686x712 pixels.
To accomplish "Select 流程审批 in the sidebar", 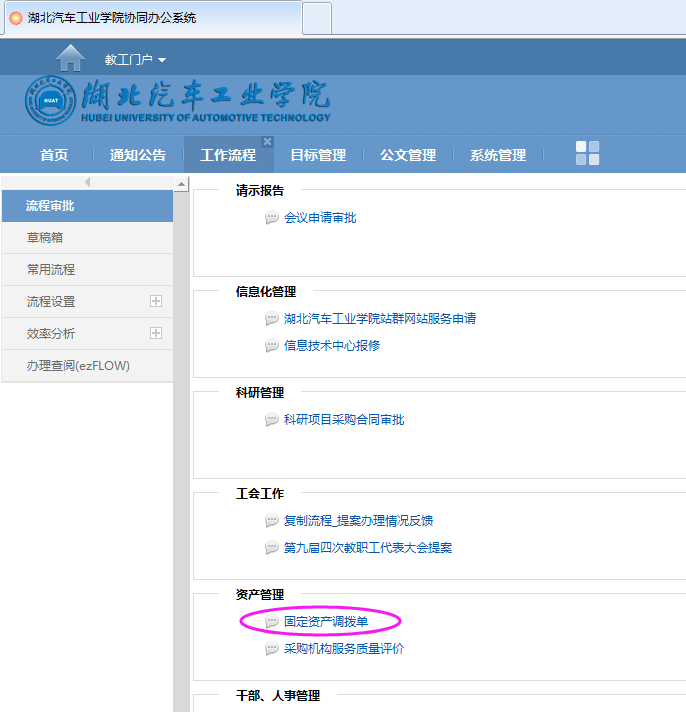I will pyautogui.click(x=87, y=206).
